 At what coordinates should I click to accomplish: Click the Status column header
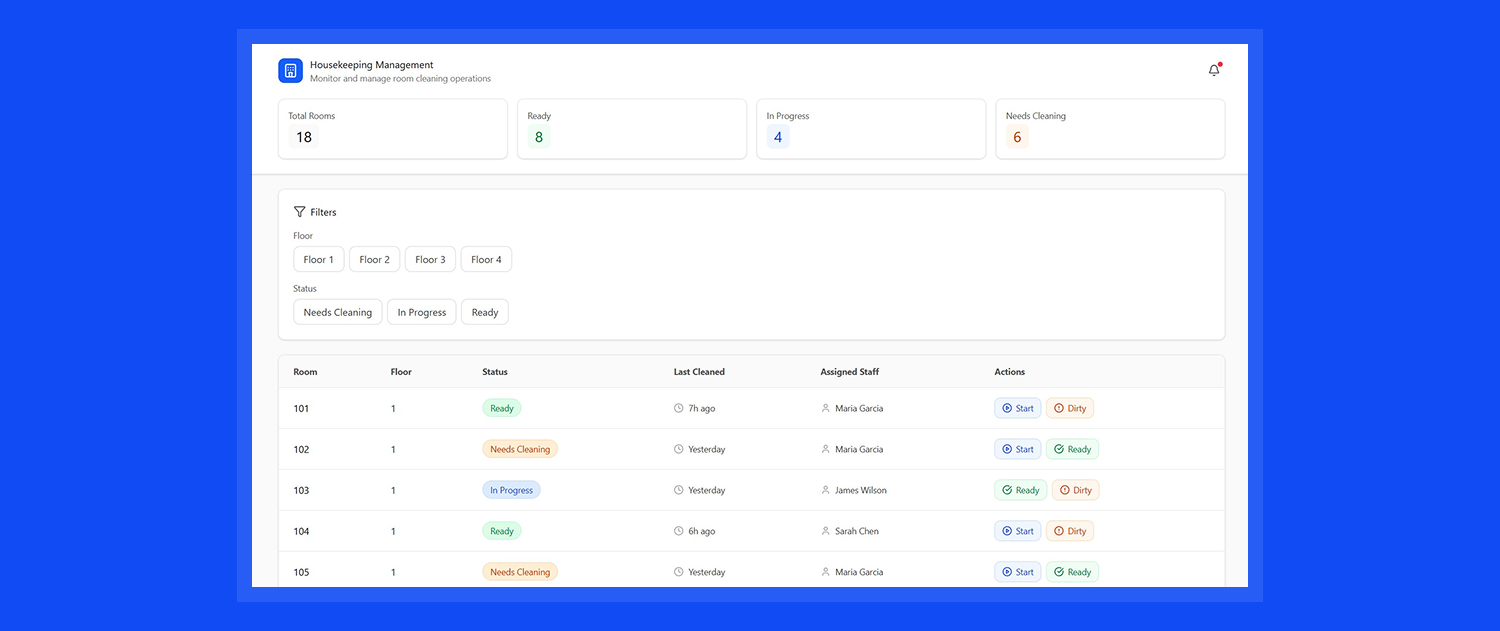tap(495, 372)
